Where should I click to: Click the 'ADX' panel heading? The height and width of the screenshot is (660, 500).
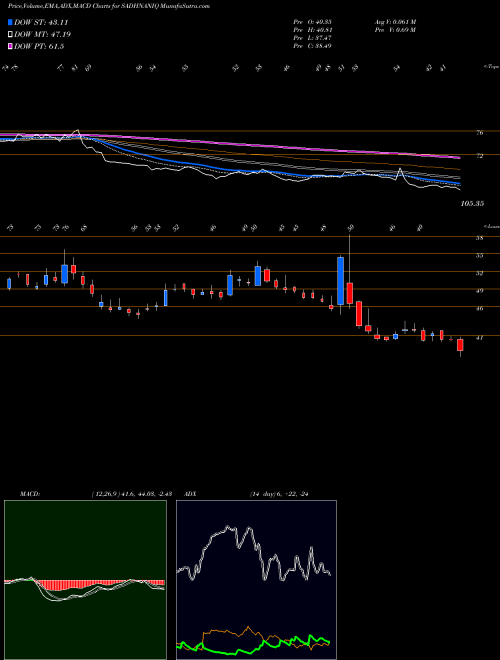[x=191, y=494]
